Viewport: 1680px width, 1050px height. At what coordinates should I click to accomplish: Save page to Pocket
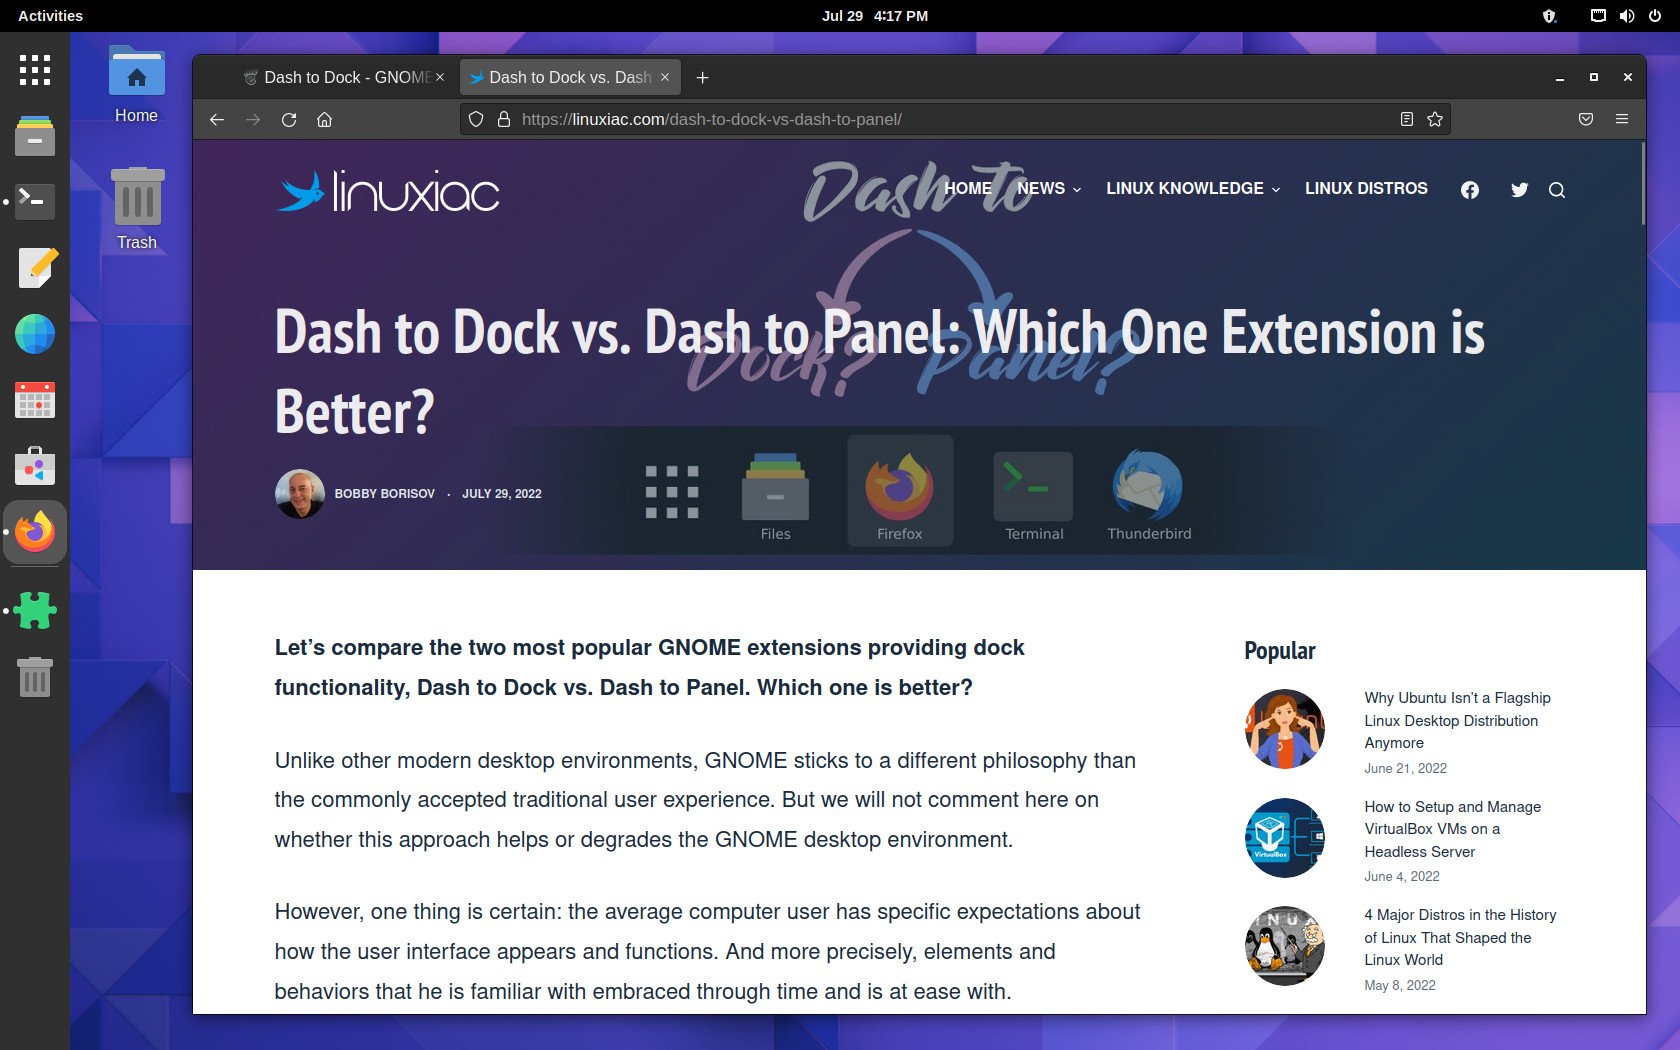click(x=1586, y=119)
